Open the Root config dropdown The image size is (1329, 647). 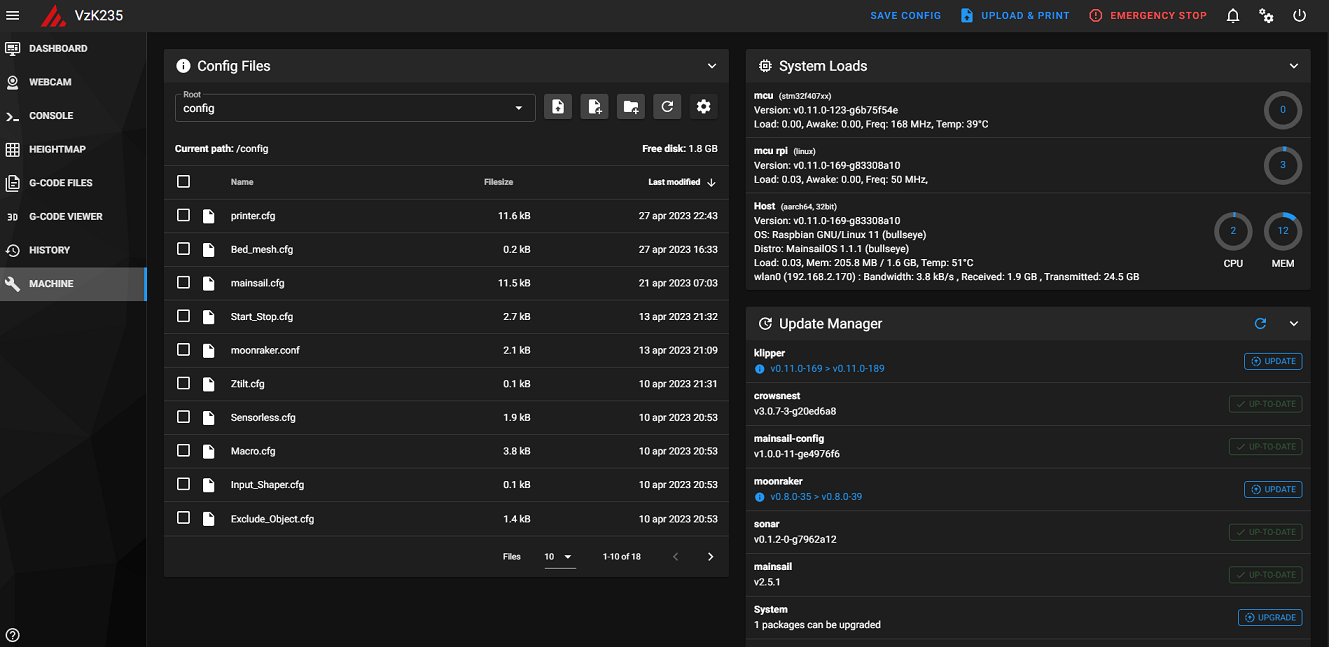click(x=354, y=108)
